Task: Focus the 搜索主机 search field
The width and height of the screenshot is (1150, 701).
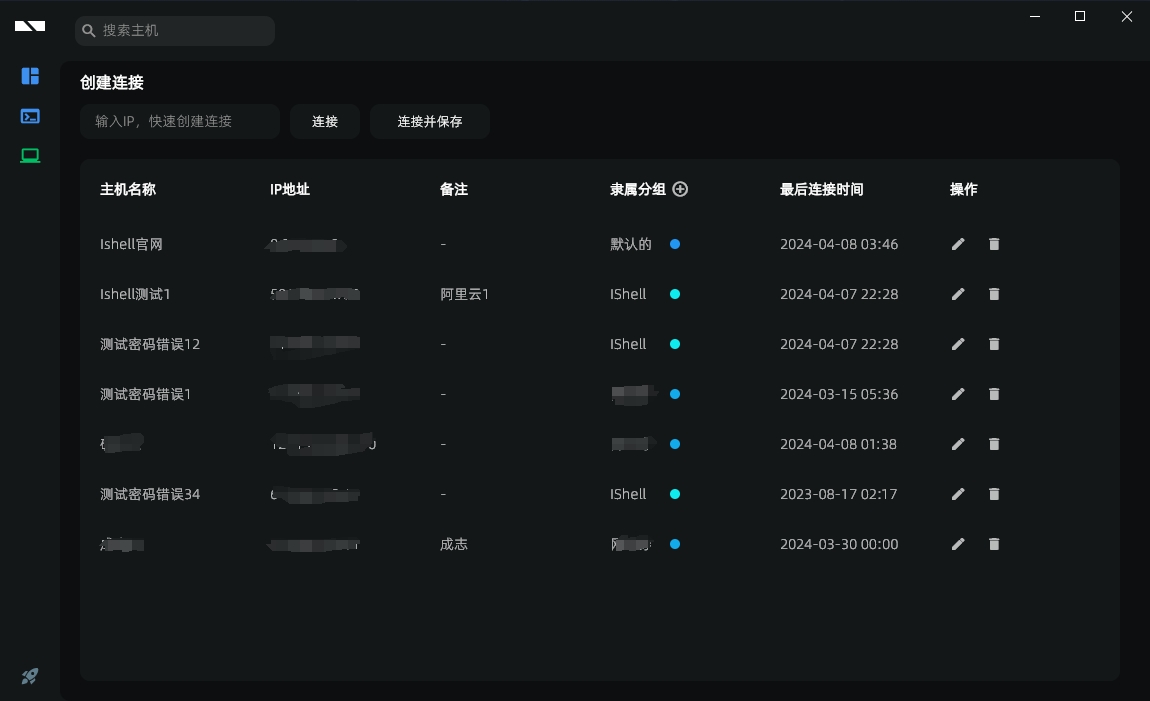Action: [x=180, y=31]
